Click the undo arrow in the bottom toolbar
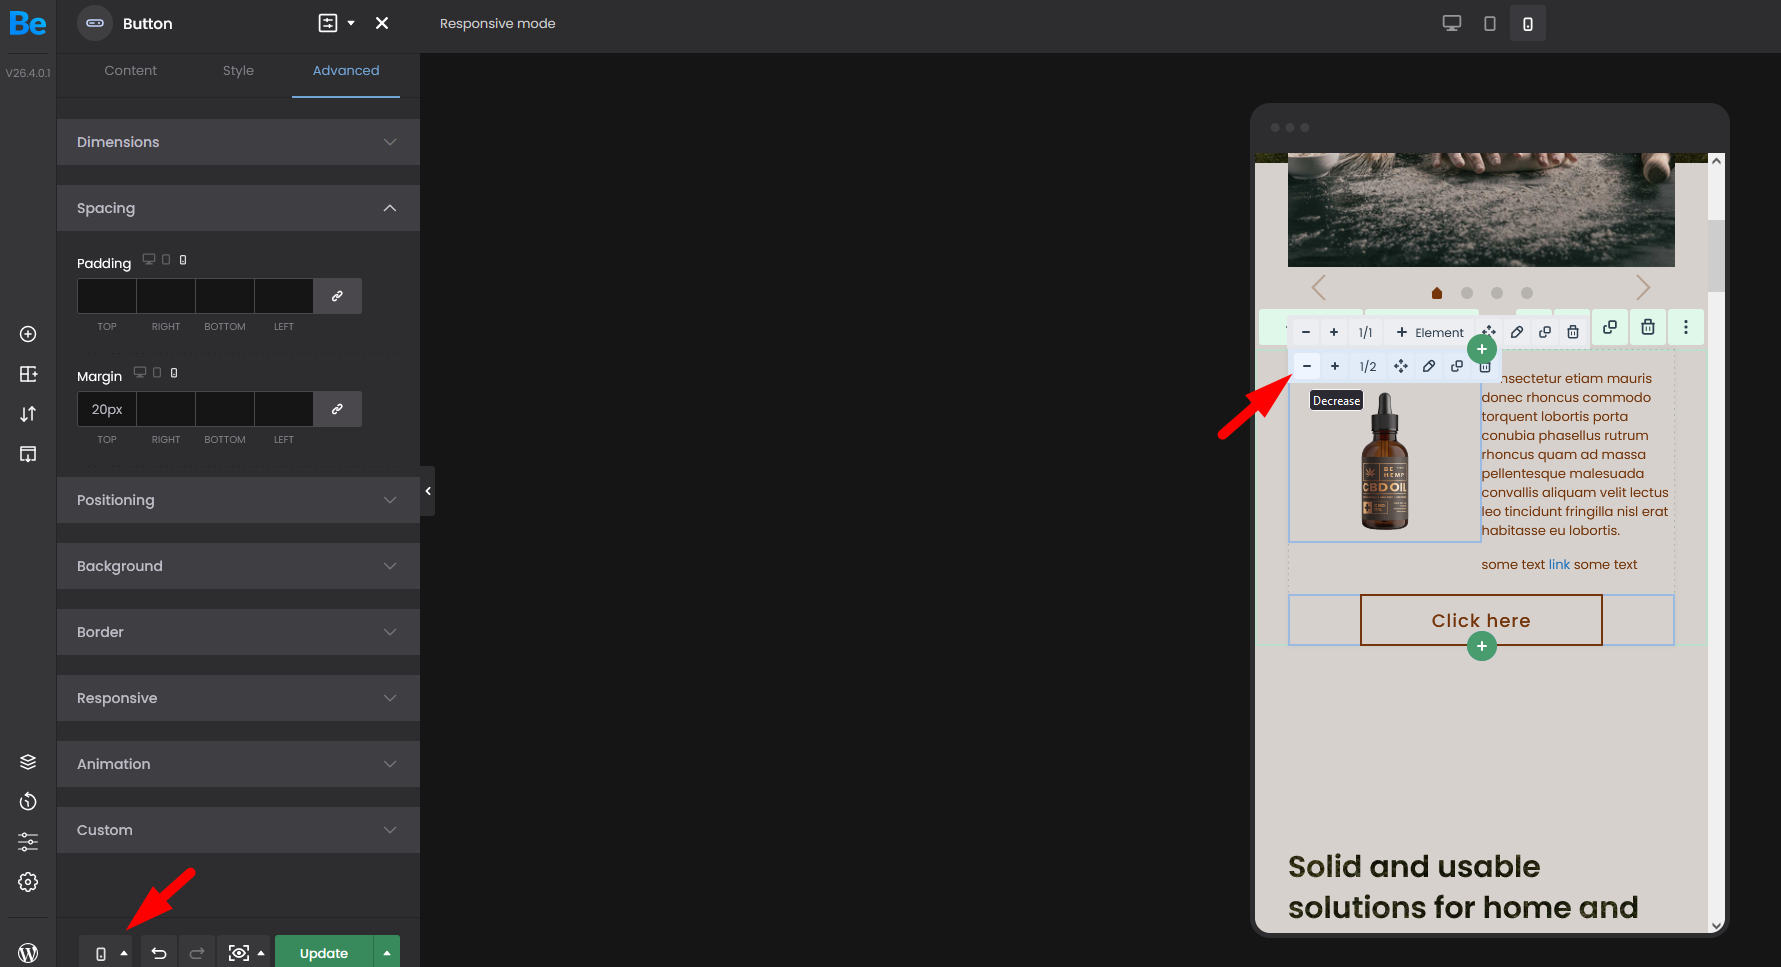Screen dimensions: 1781x967 click(x=157, y=951)
